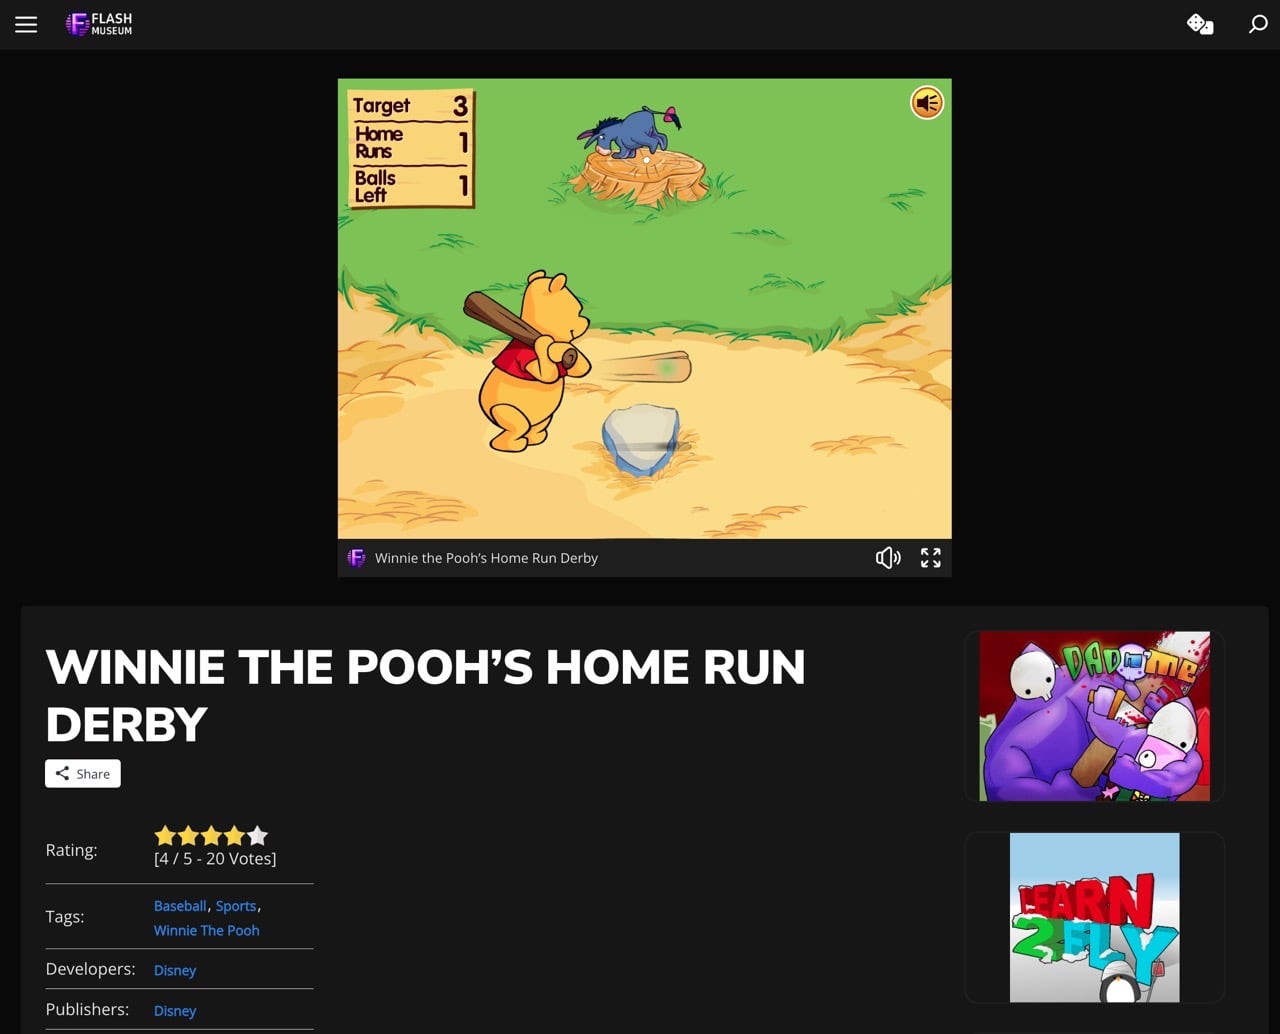1280x1034 pixels.
Task: Open the search magnifier icon
Action: pyautogui.click(x=1258, y=24)
